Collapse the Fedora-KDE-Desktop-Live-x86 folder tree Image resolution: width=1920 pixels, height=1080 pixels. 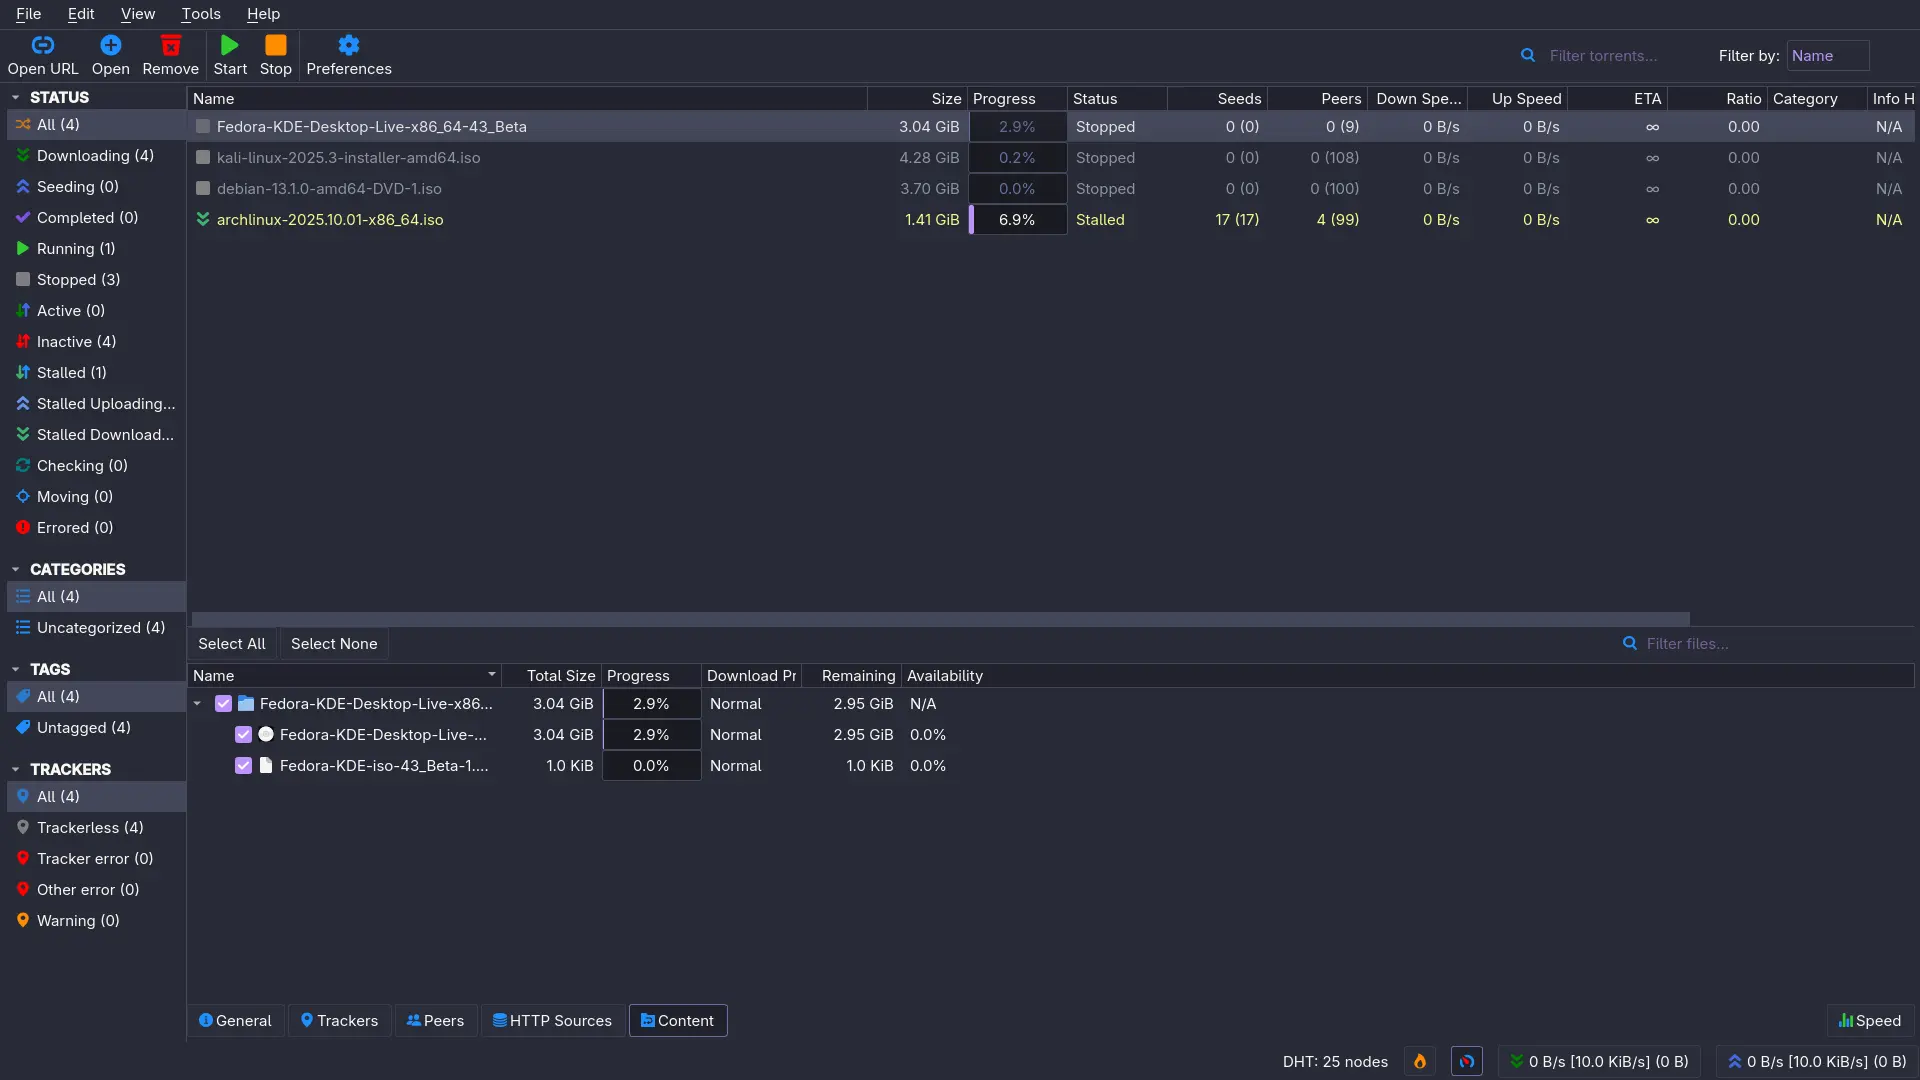pyautogui.click(x=198, y=704)
